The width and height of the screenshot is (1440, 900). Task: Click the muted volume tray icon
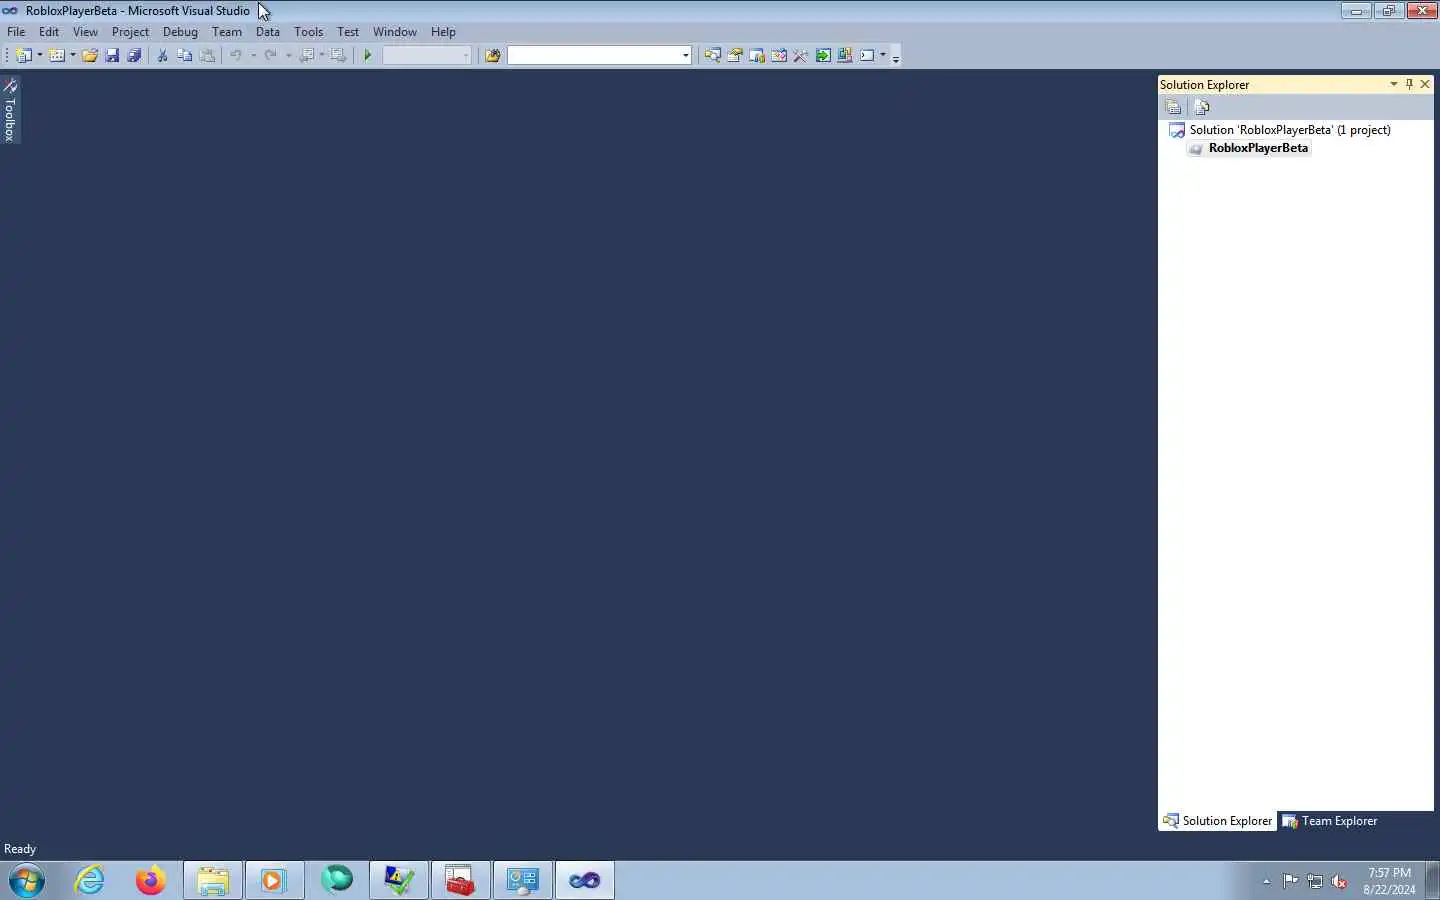1339,881
